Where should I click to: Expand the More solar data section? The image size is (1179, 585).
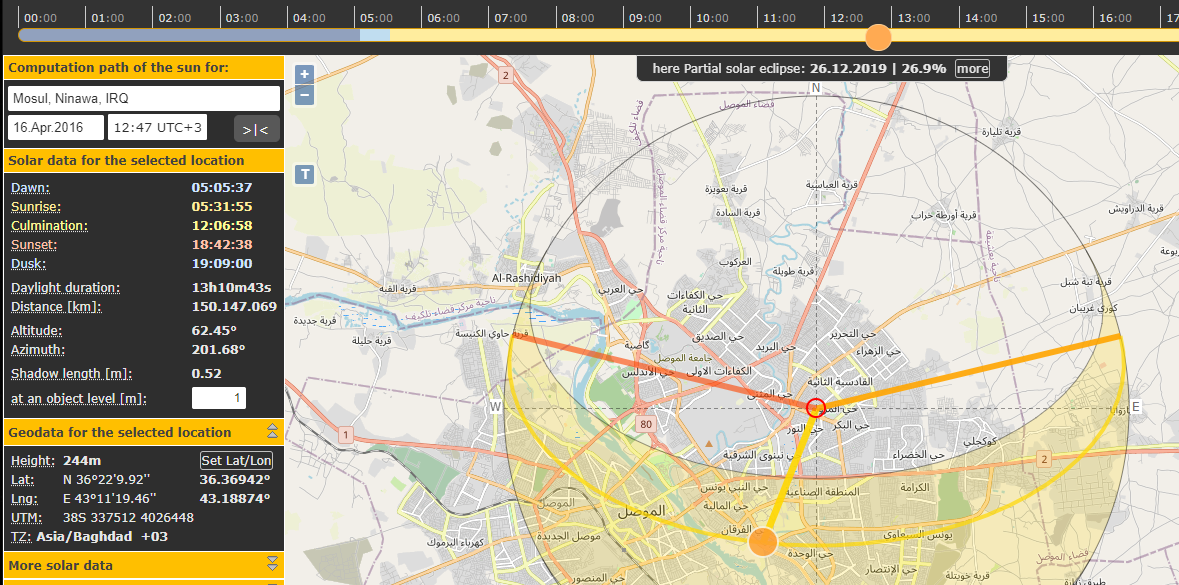tap(271, 565)
